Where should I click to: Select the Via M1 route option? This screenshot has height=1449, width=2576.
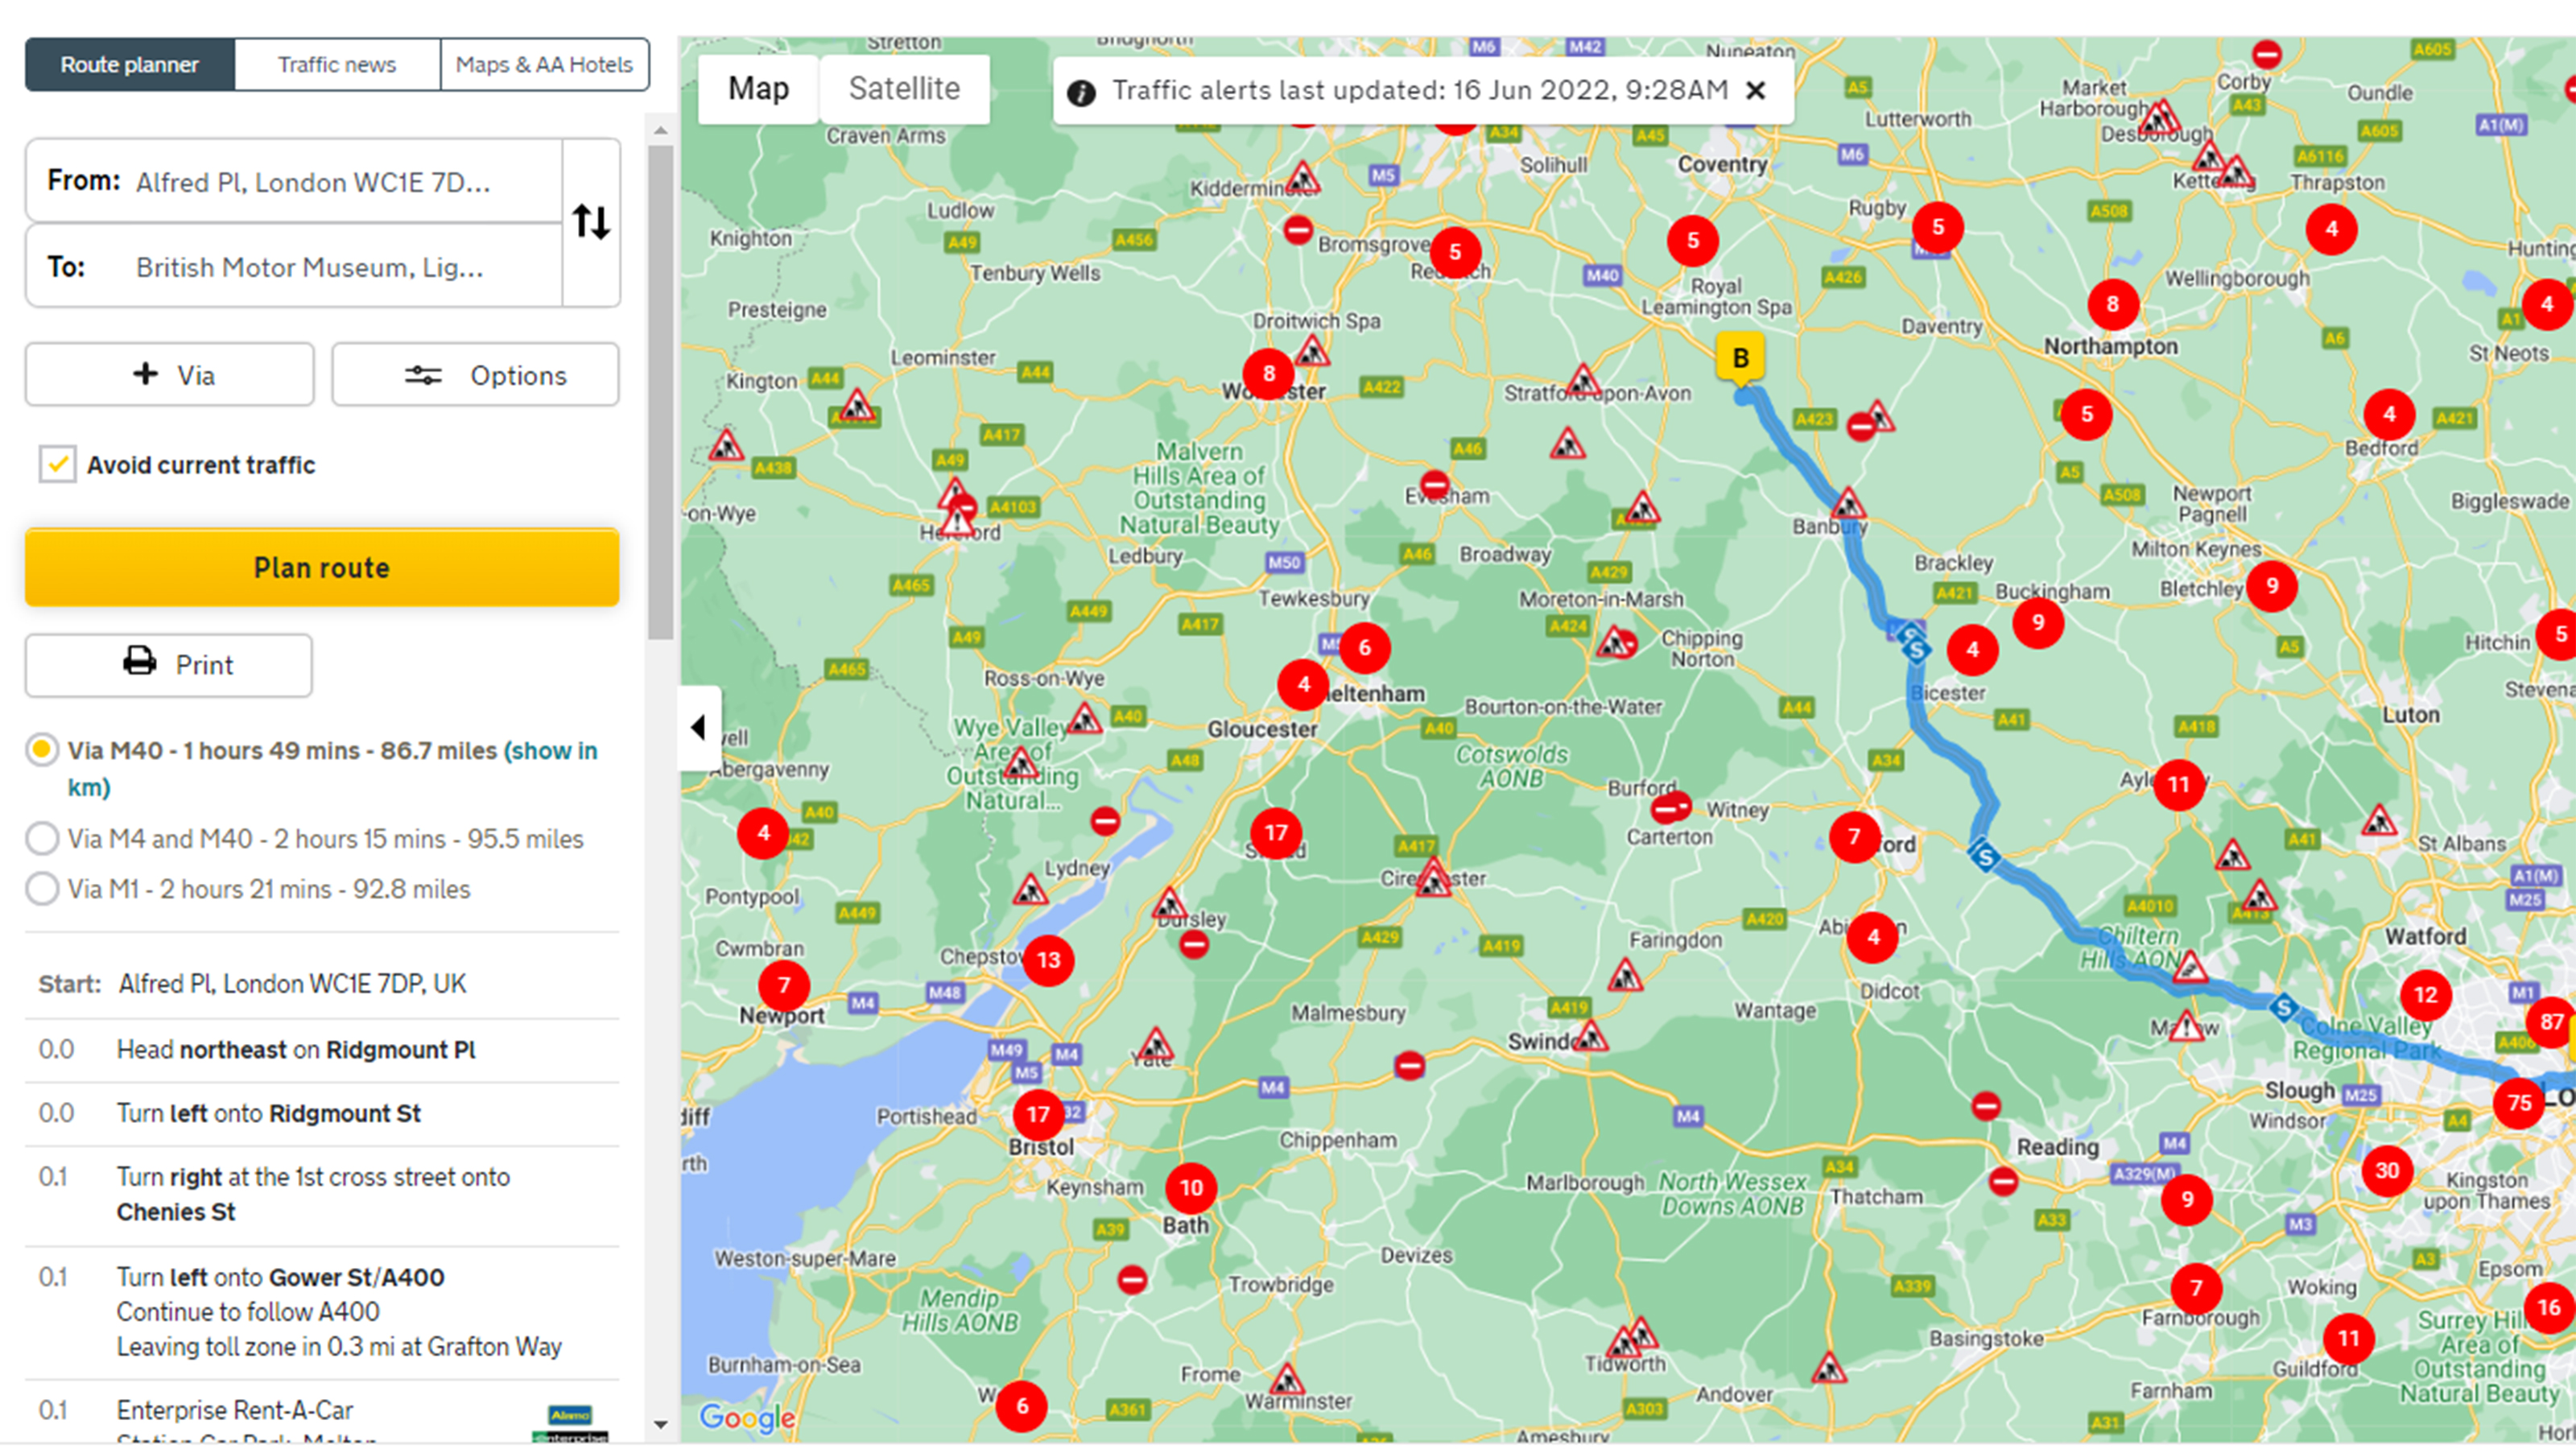point(42,888)
